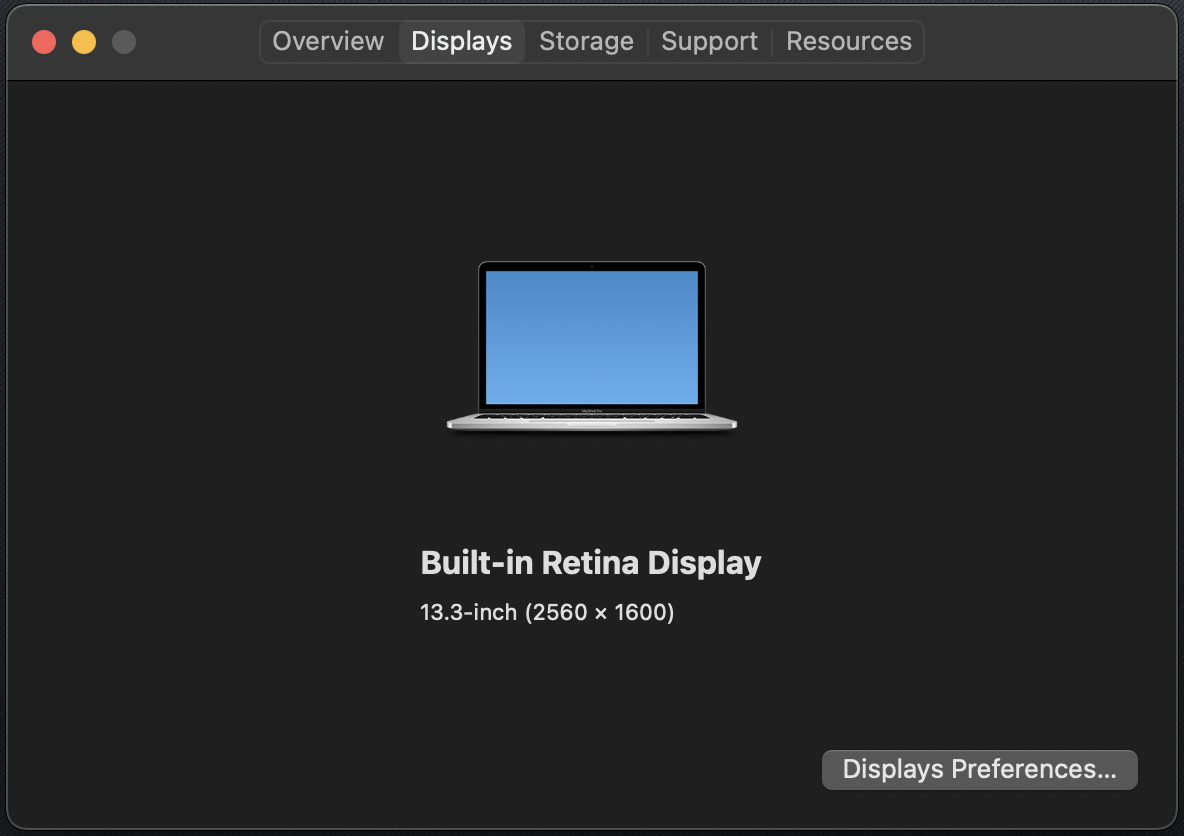Switch to the Overview tab

tap(328, 42)
